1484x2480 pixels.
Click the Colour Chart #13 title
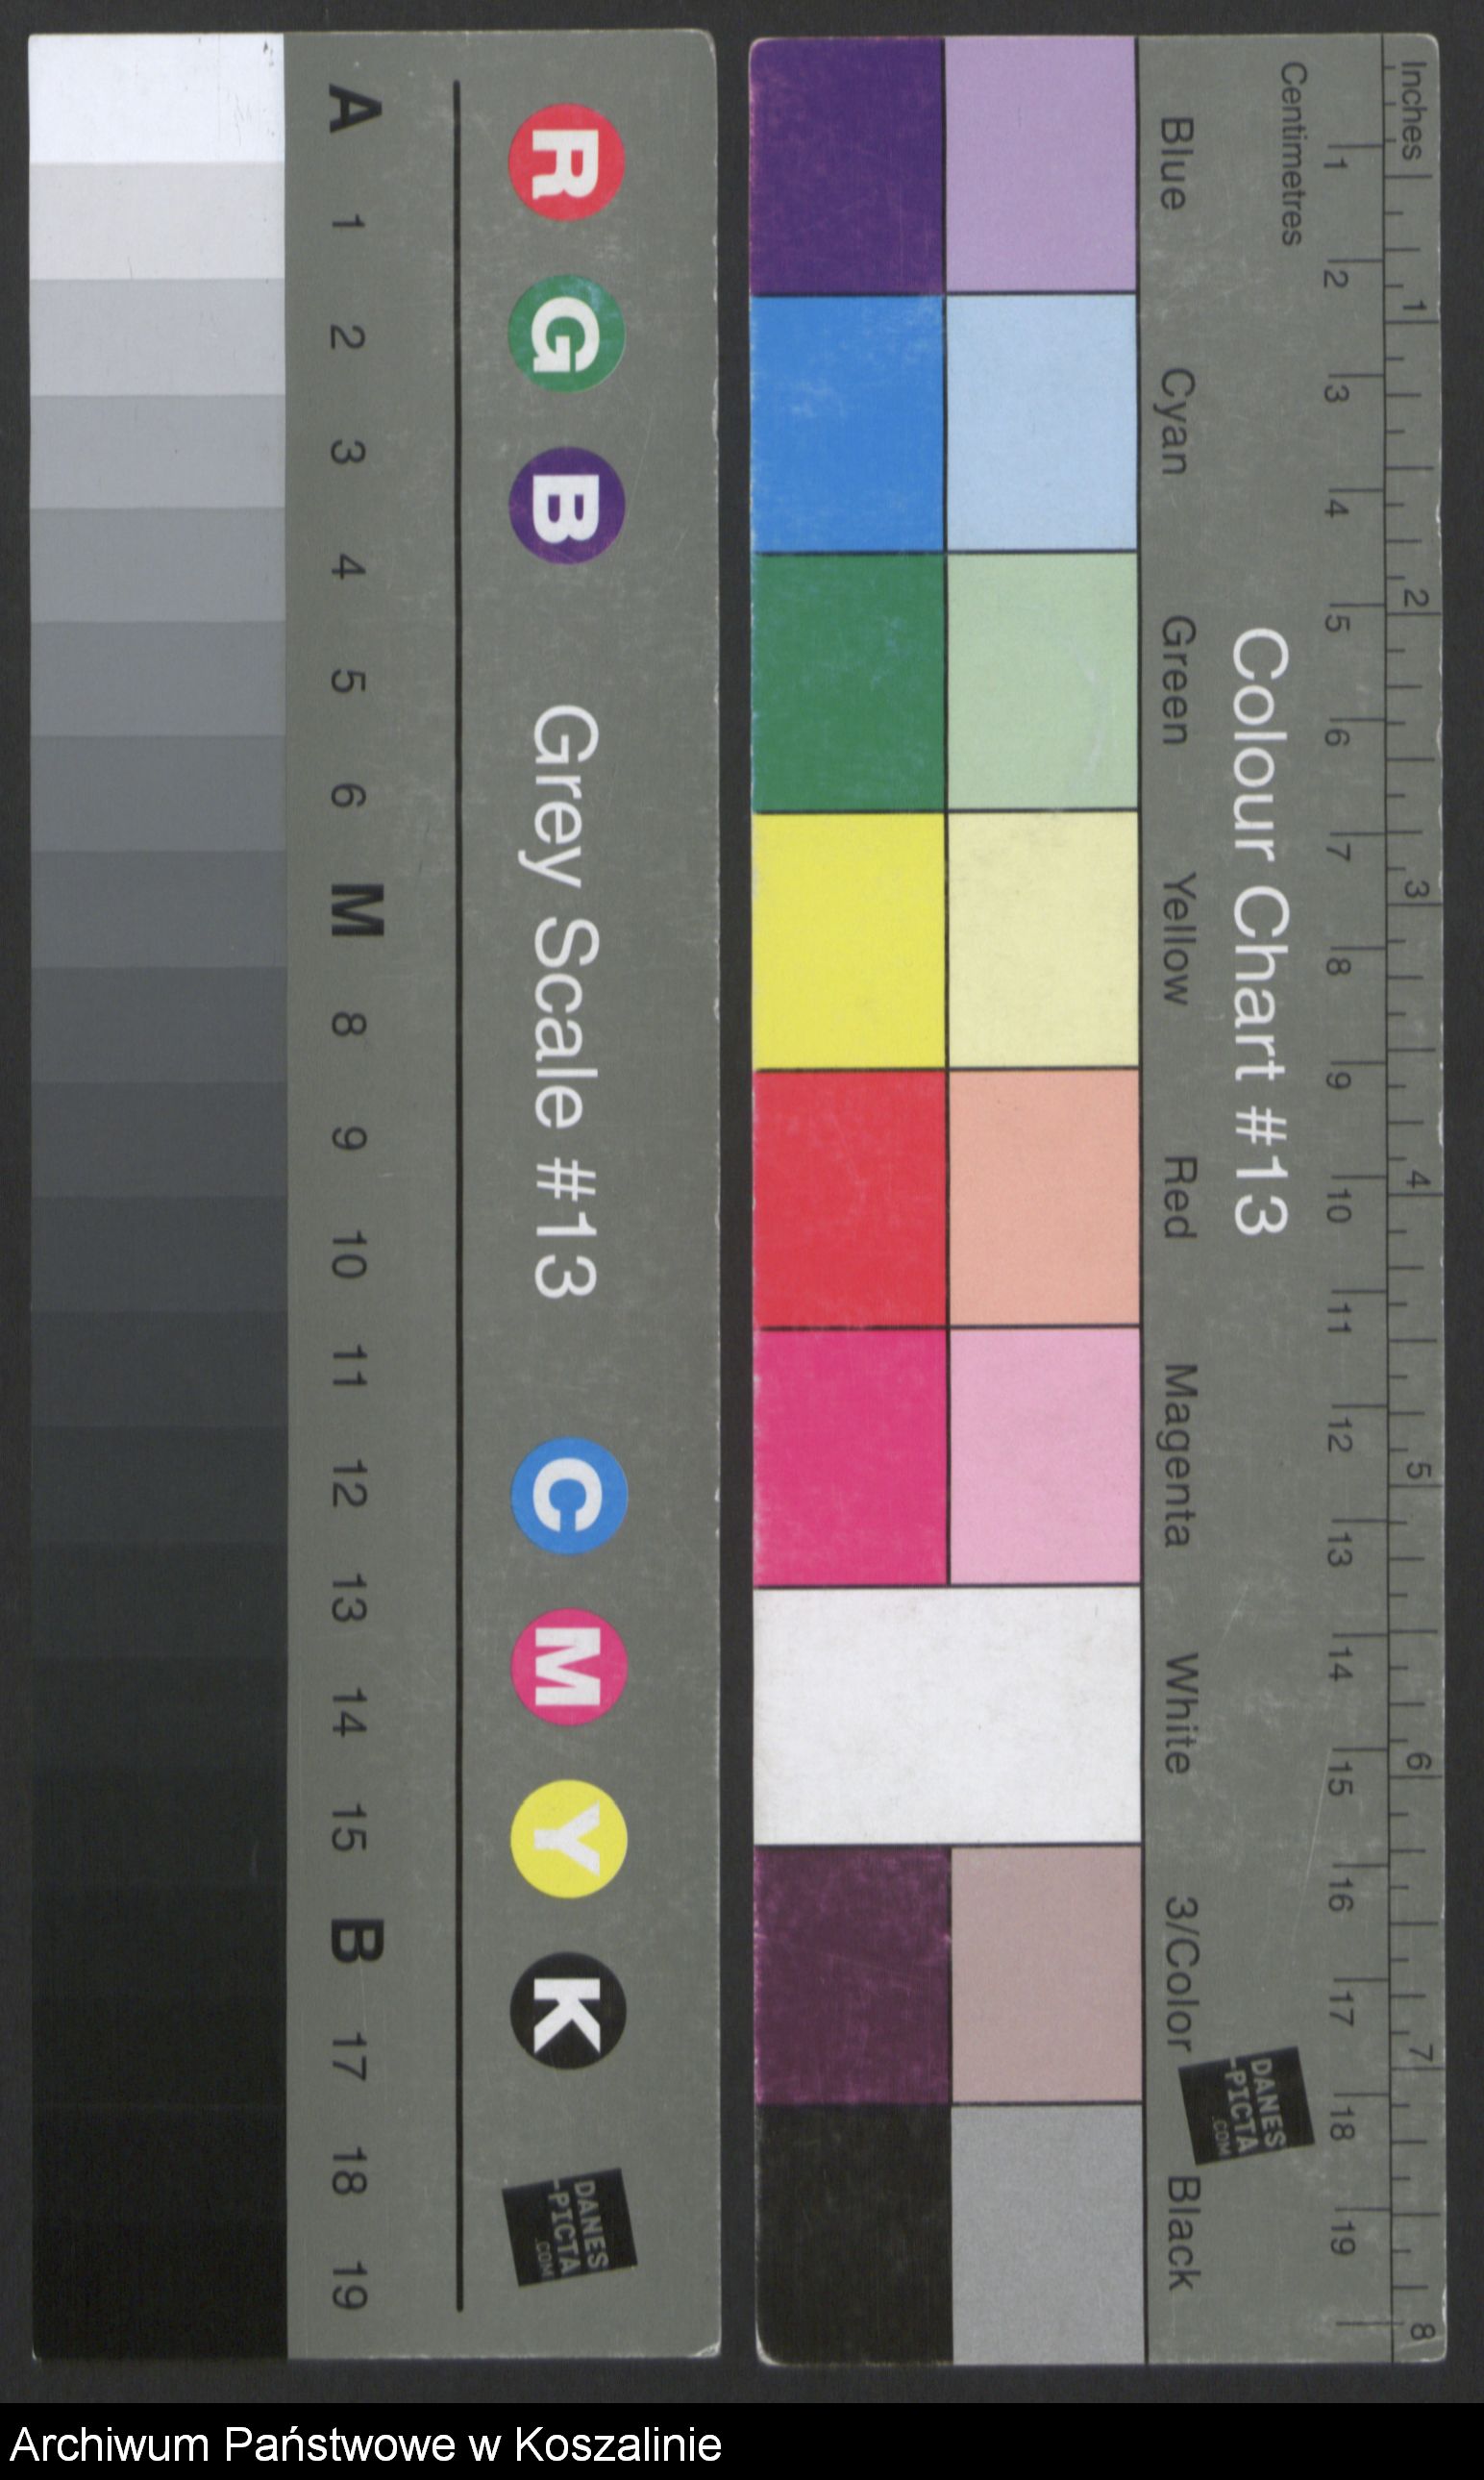click(1259, 931)
